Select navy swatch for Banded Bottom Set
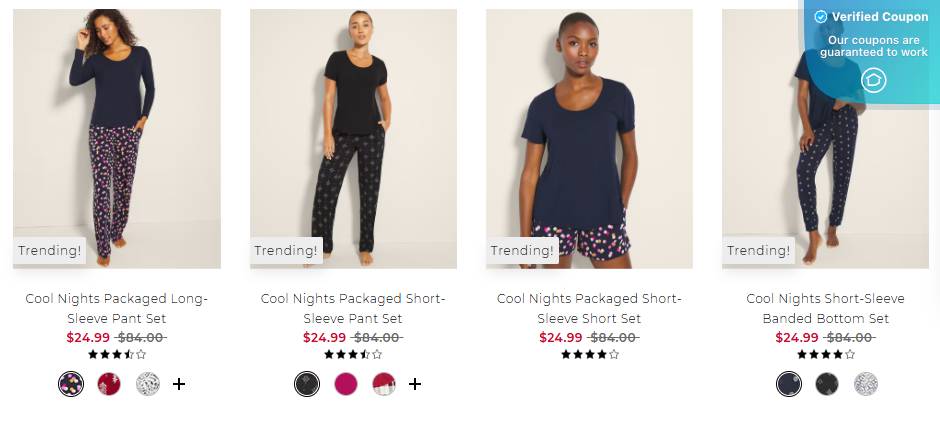The width and height of the screenshot is (940, 426). point(789,384)
